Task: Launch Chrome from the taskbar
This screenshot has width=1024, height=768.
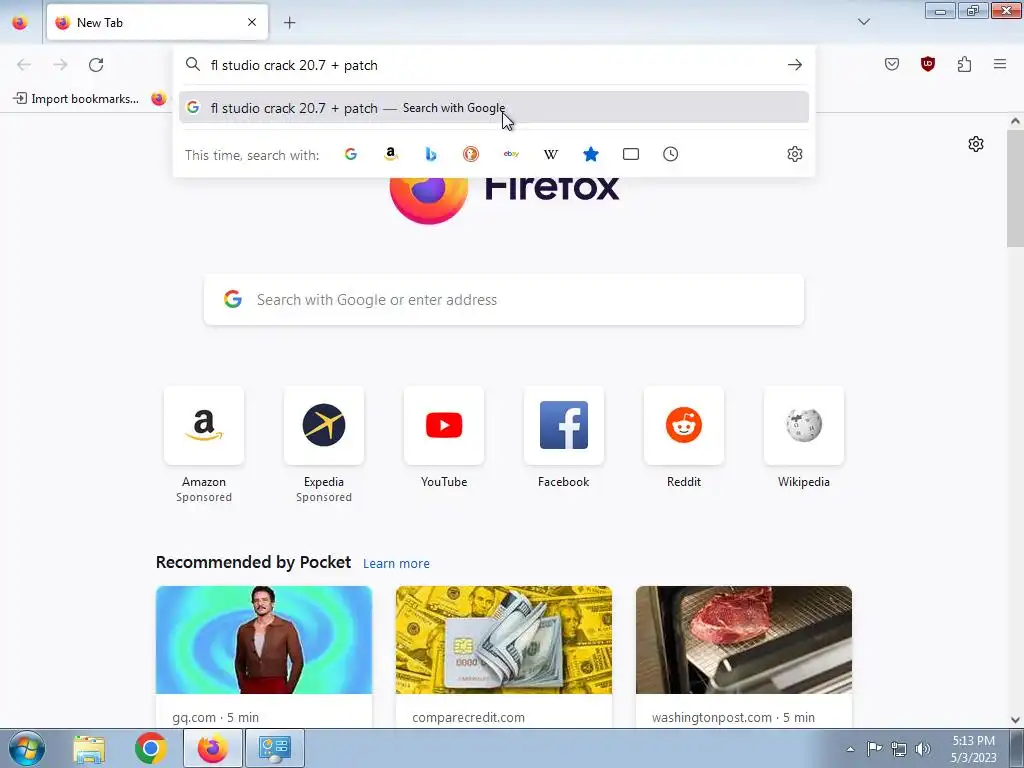Action: 151,748
